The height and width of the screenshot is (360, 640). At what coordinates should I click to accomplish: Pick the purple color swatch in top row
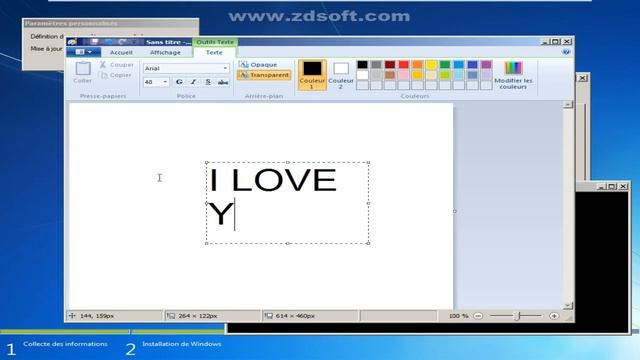pos(486,64)
